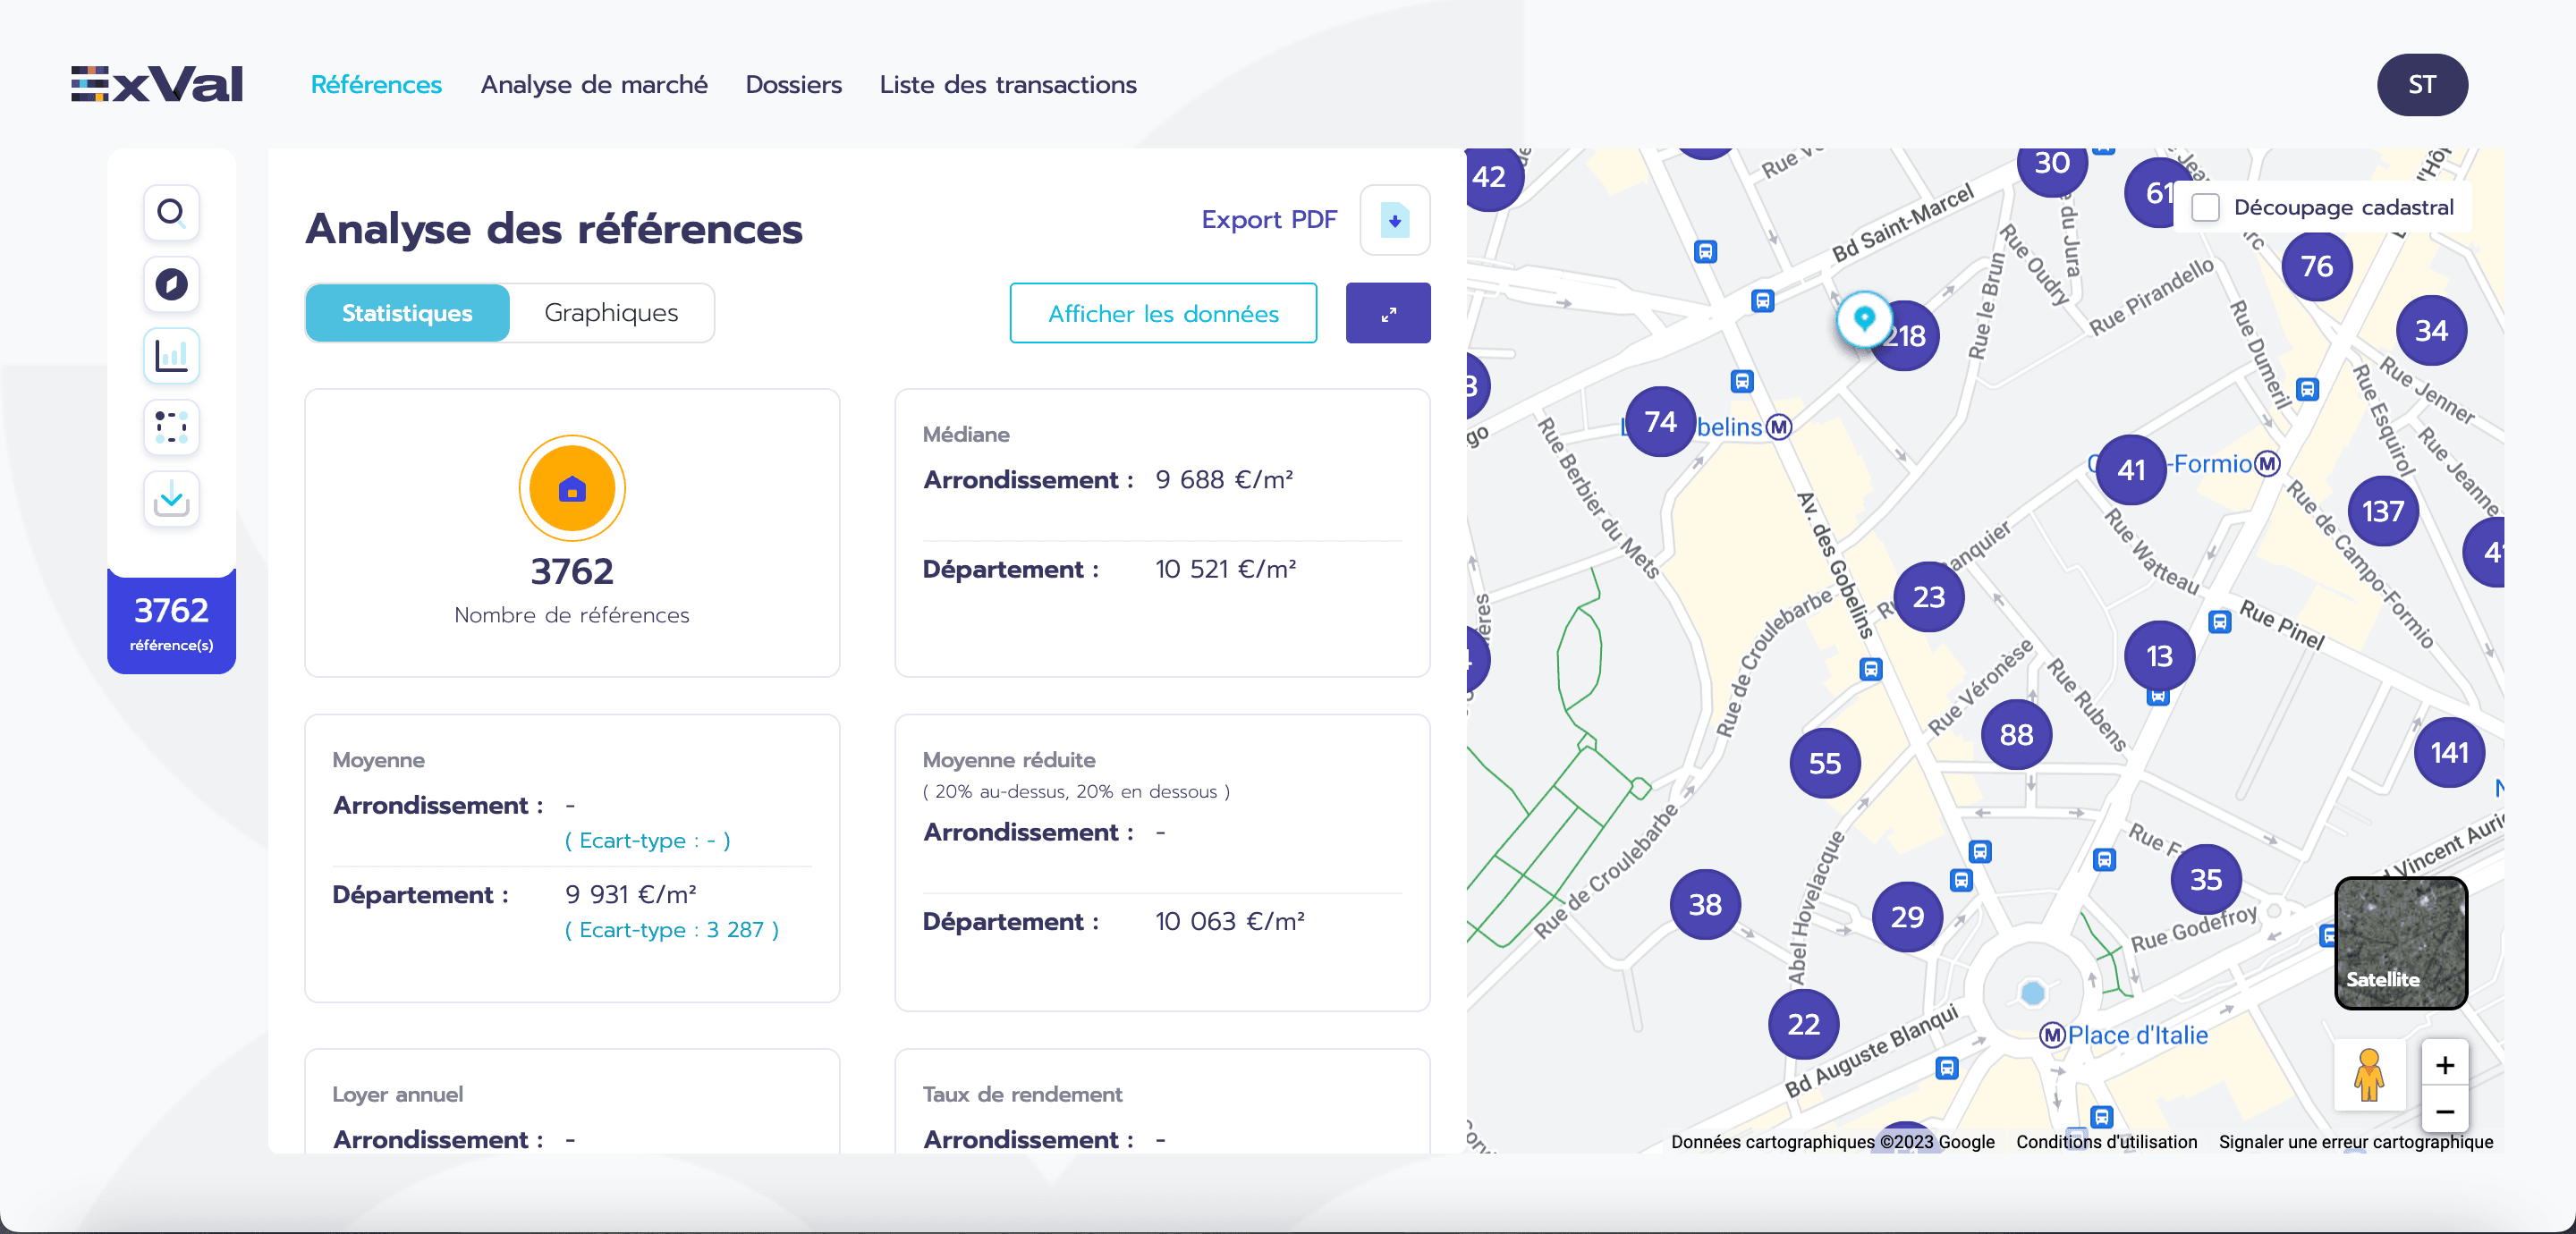This screenshot has height=1234, width=2576.
Task: Click Afficher les données button
Action: [1162, 314]
